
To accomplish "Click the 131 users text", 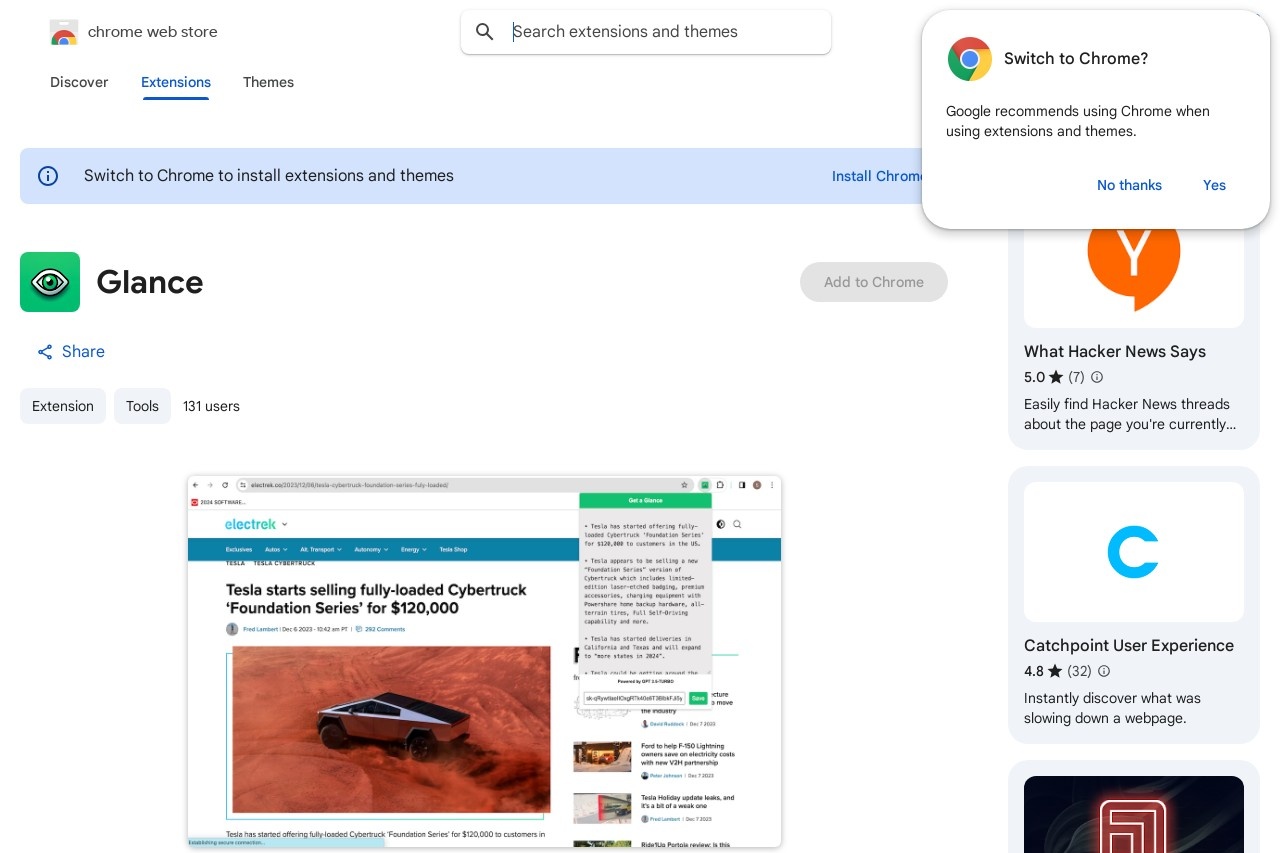I will tap(211, 406).
